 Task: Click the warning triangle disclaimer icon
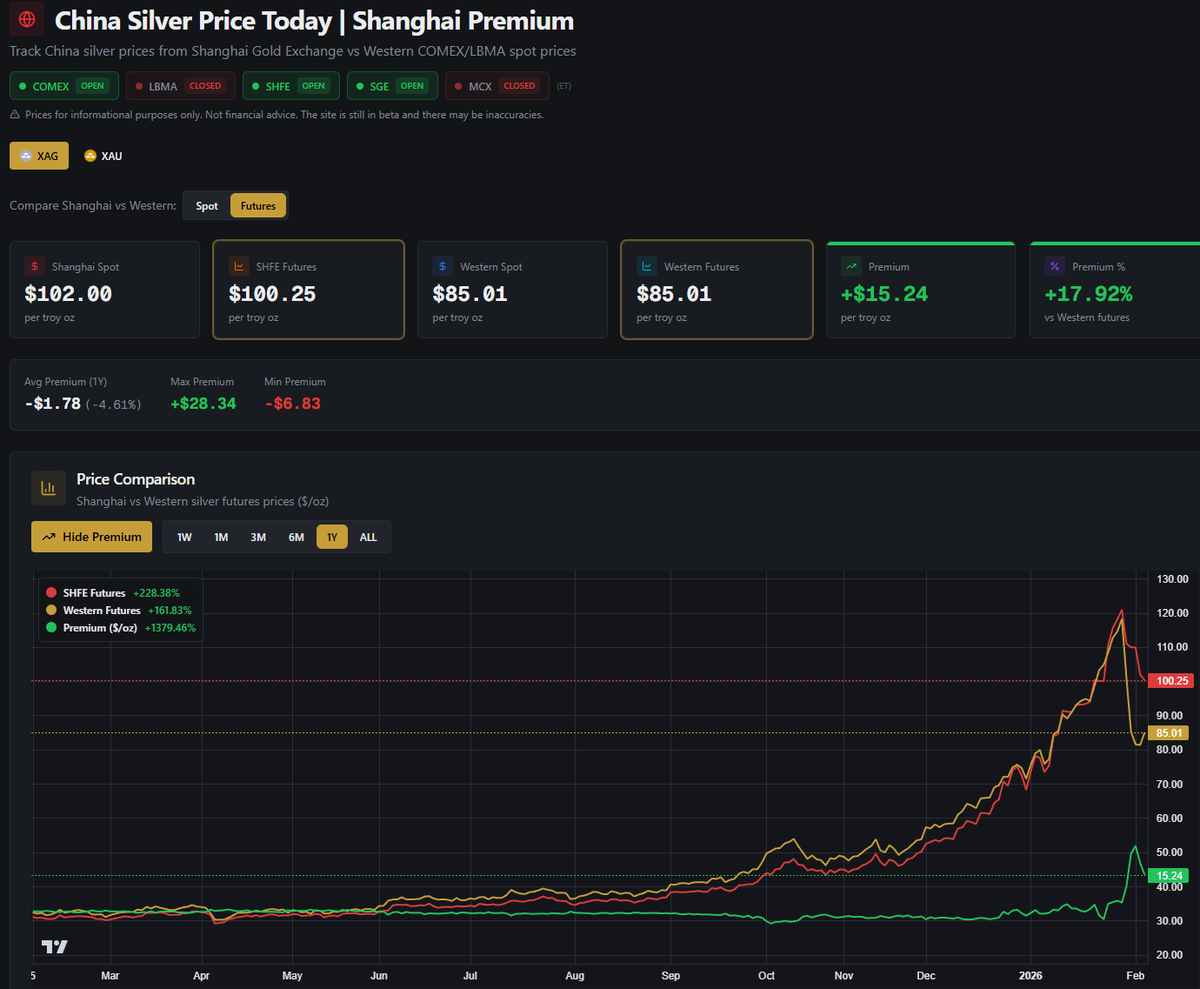pos(14,115)
